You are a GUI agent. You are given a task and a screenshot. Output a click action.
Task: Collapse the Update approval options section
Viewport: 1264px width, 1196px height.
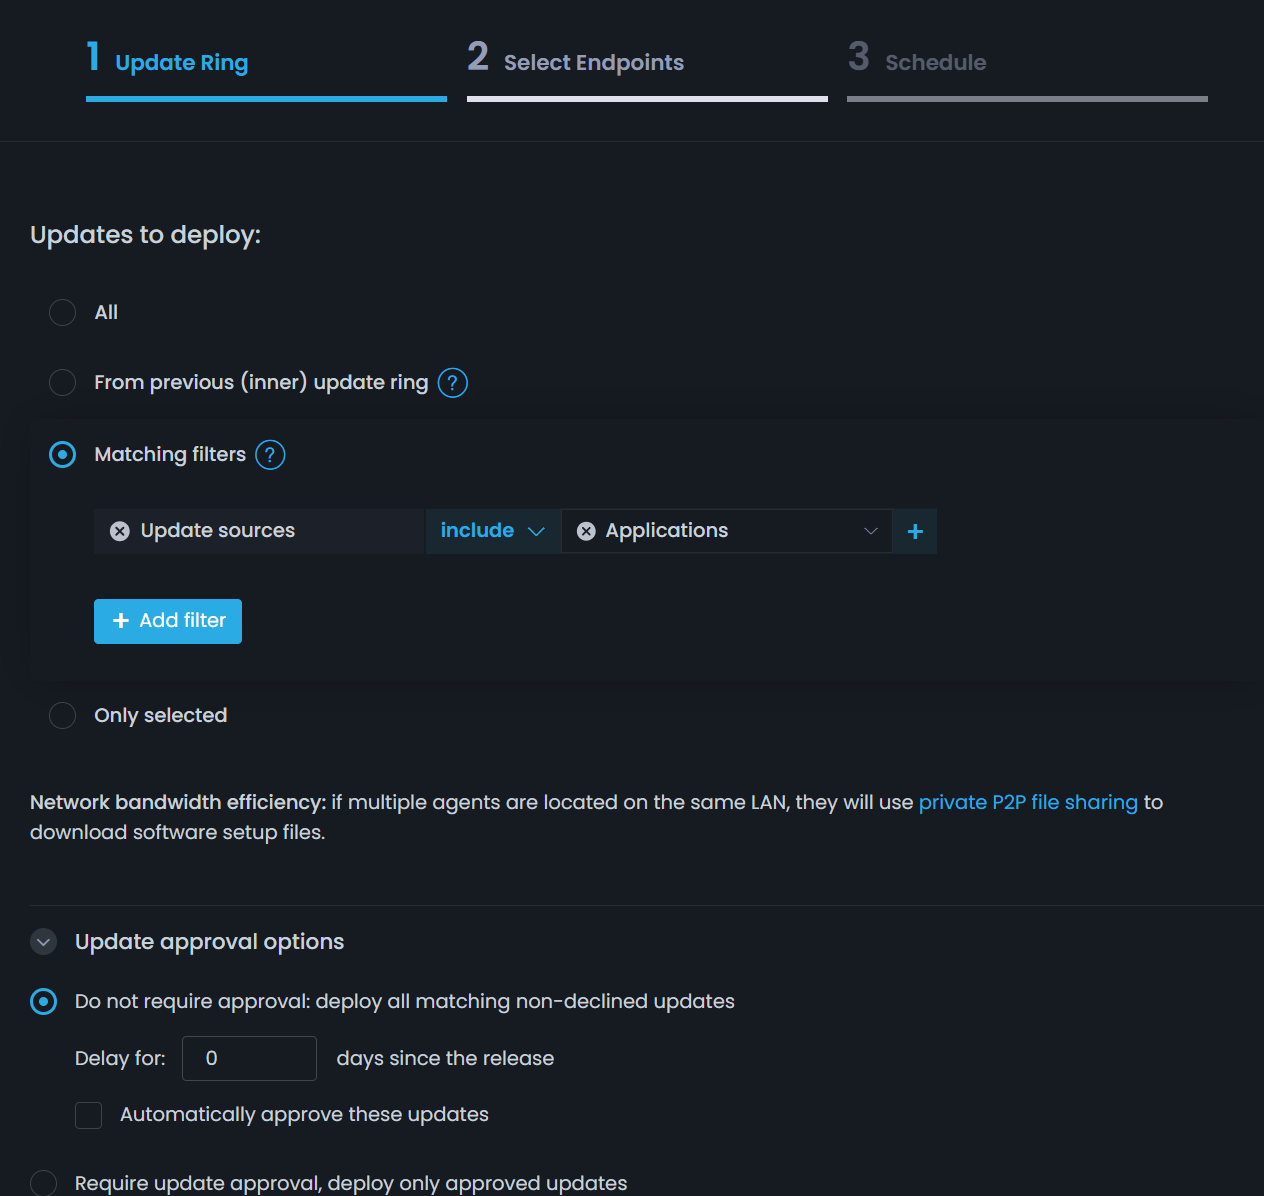42,941
